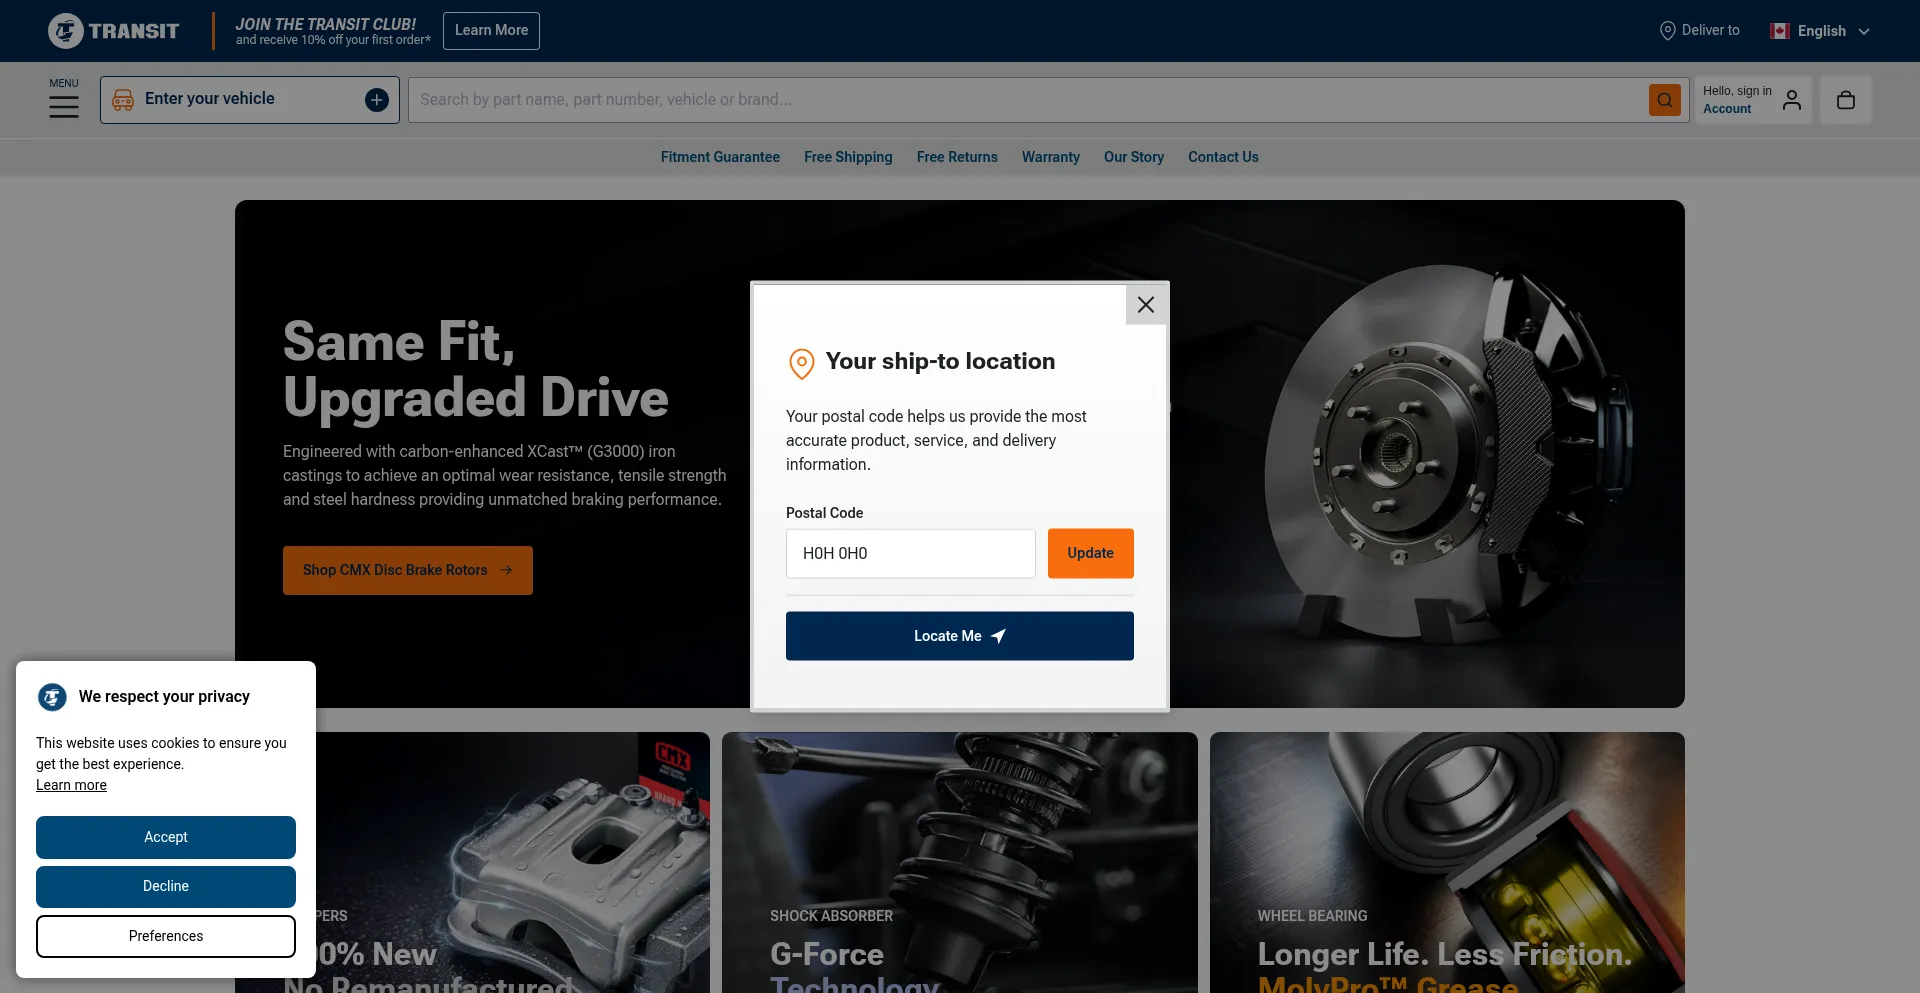
Task: Open cookie Preferences
Action: (x=166, y=937)
